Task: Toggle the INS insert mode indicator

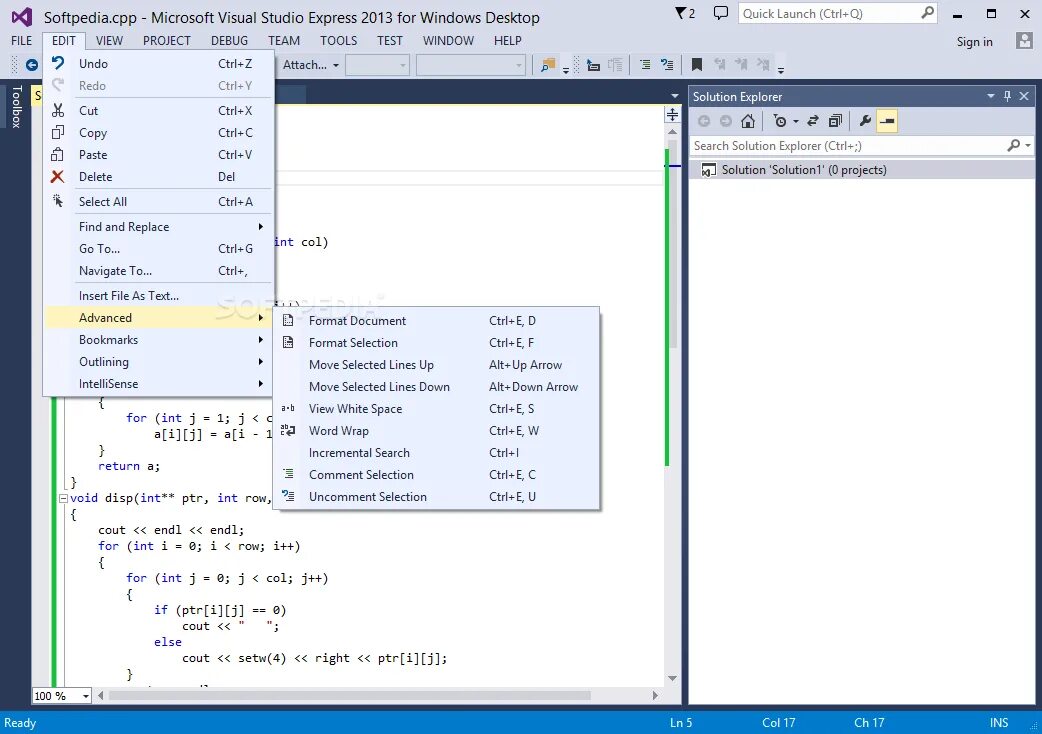Action: [x=999, y=723]
